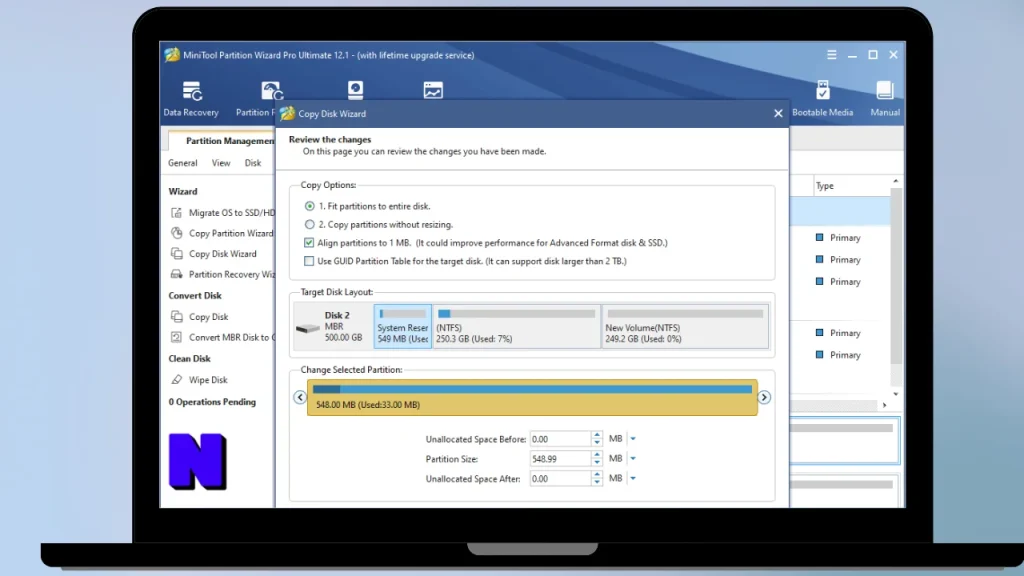This screenshot has width=1024, height=576.
Task: Click the Copy Disk Wizard sidebar icon
Action: (x=176, y=253)
